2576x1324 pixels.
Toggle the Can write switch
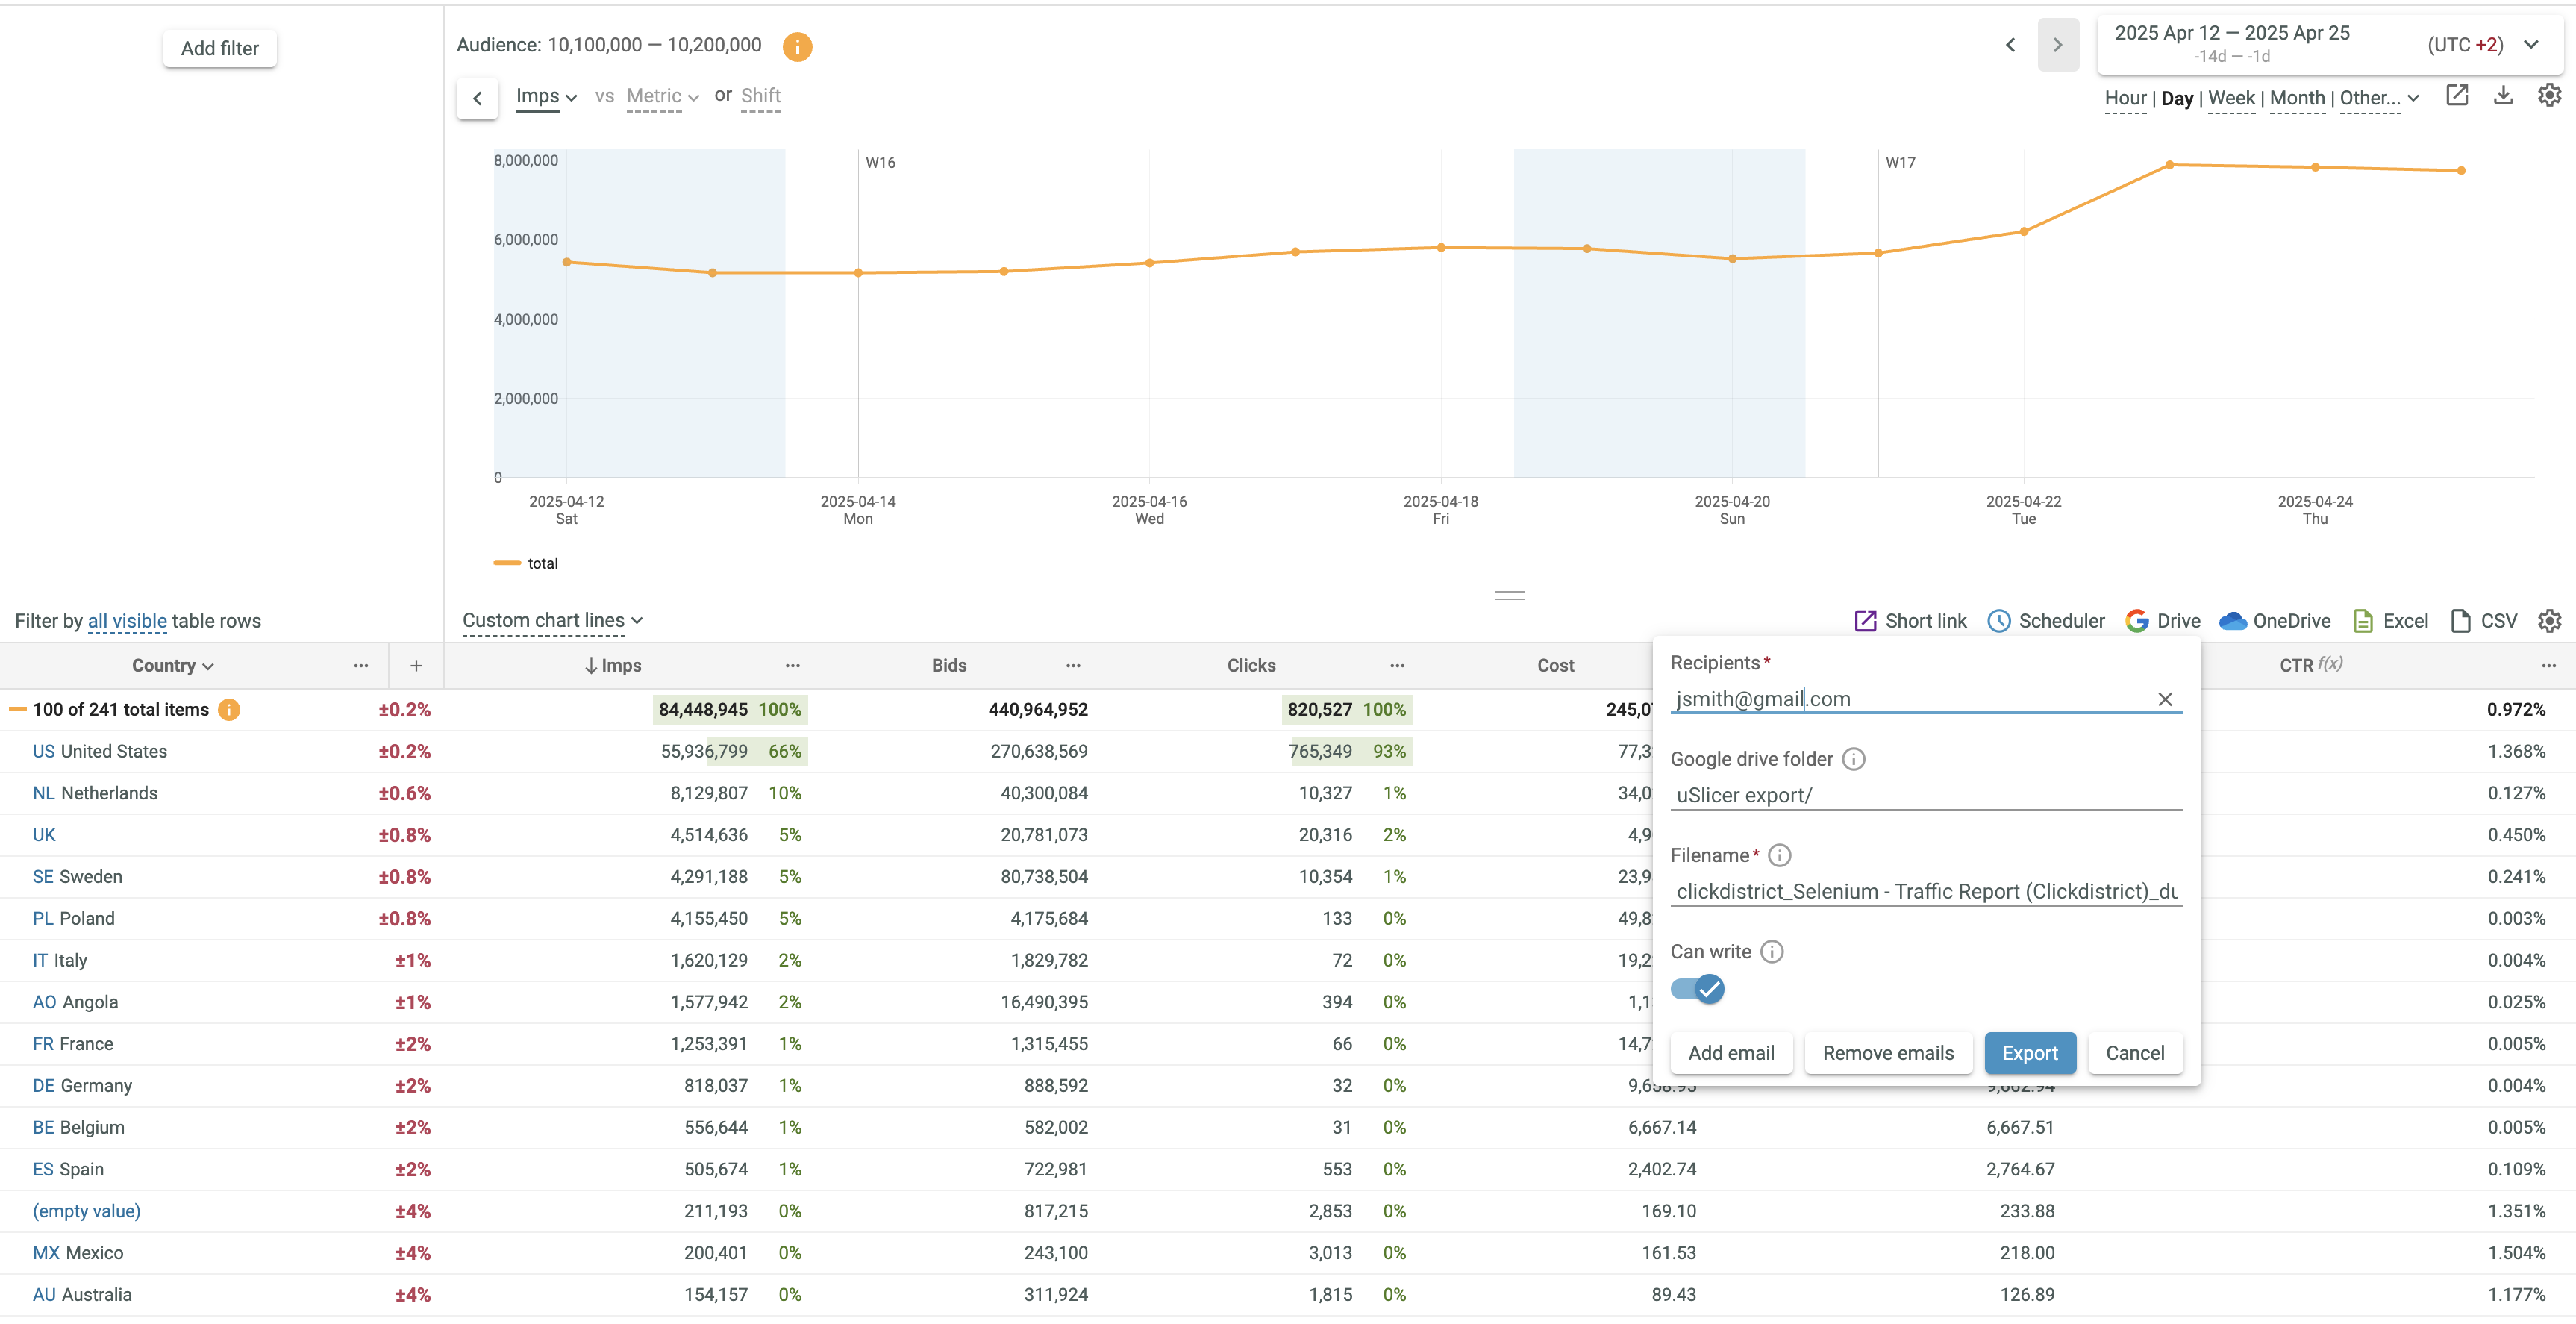1697,989
